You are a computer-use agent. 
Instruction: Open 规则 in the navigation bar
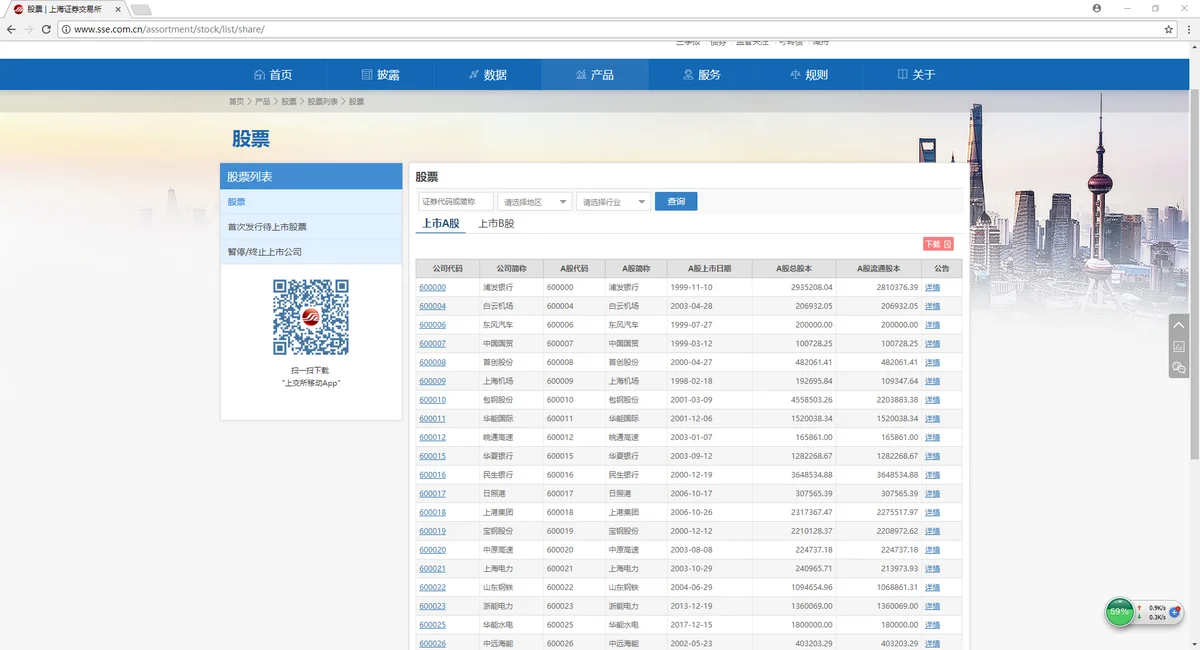808,75
